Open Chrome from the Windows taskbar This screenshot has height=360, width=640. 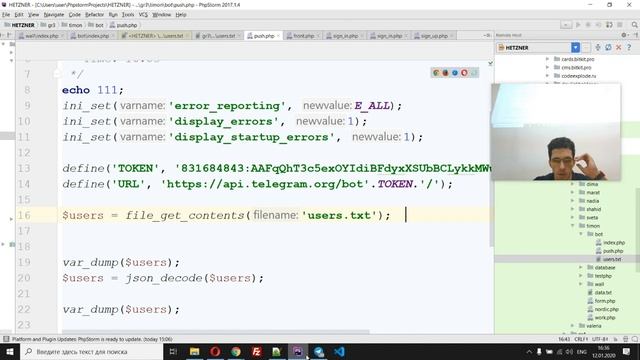coord(236,351)
